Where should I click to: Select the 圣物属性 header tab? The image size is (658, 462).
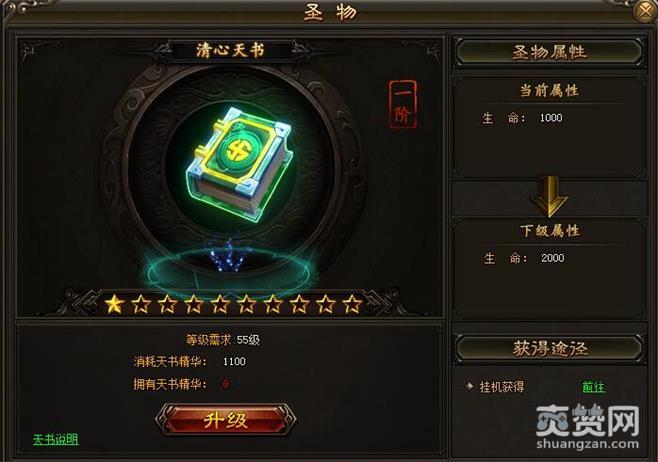(x=549, y=52)
